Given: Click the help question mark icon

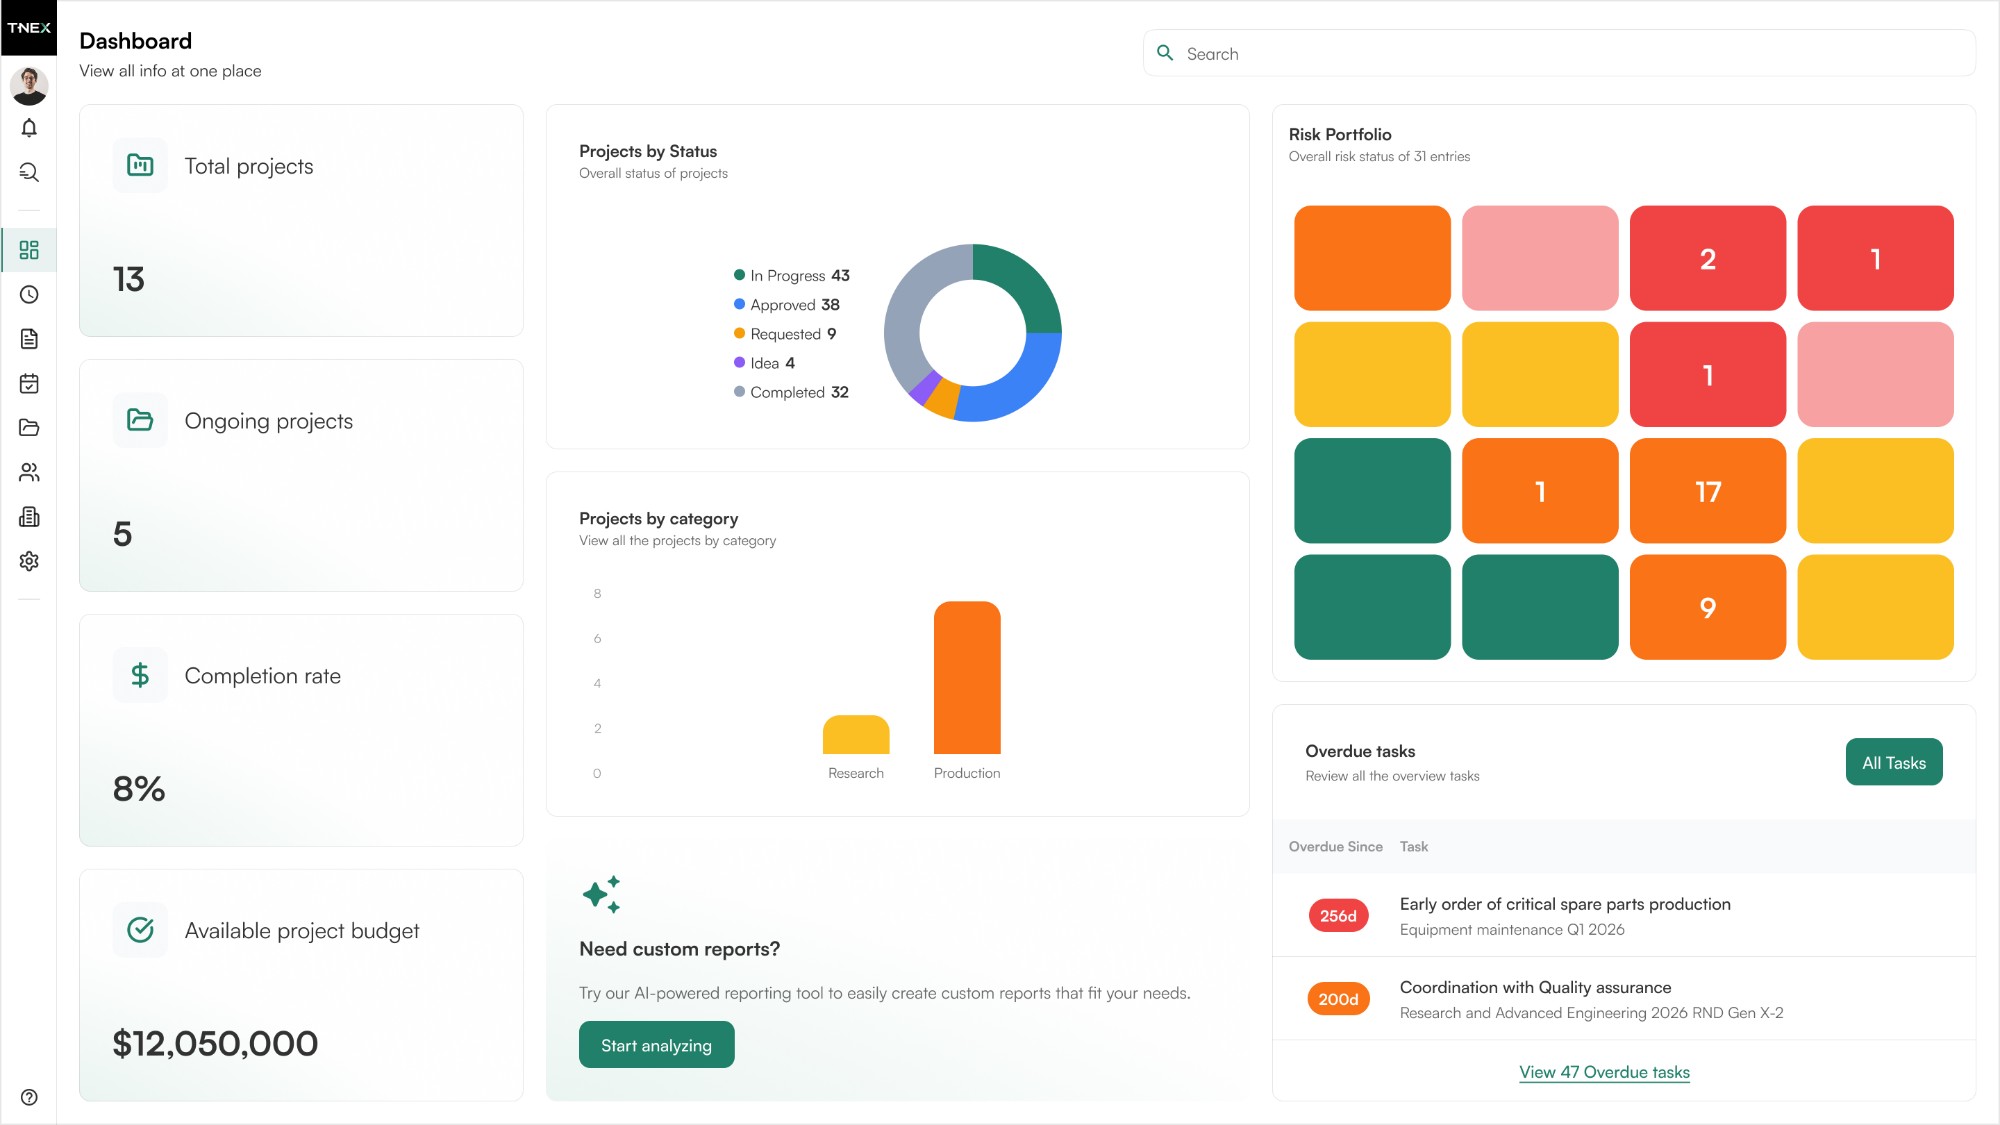Looking at the screenshot, I should [x=29, y=1097].
